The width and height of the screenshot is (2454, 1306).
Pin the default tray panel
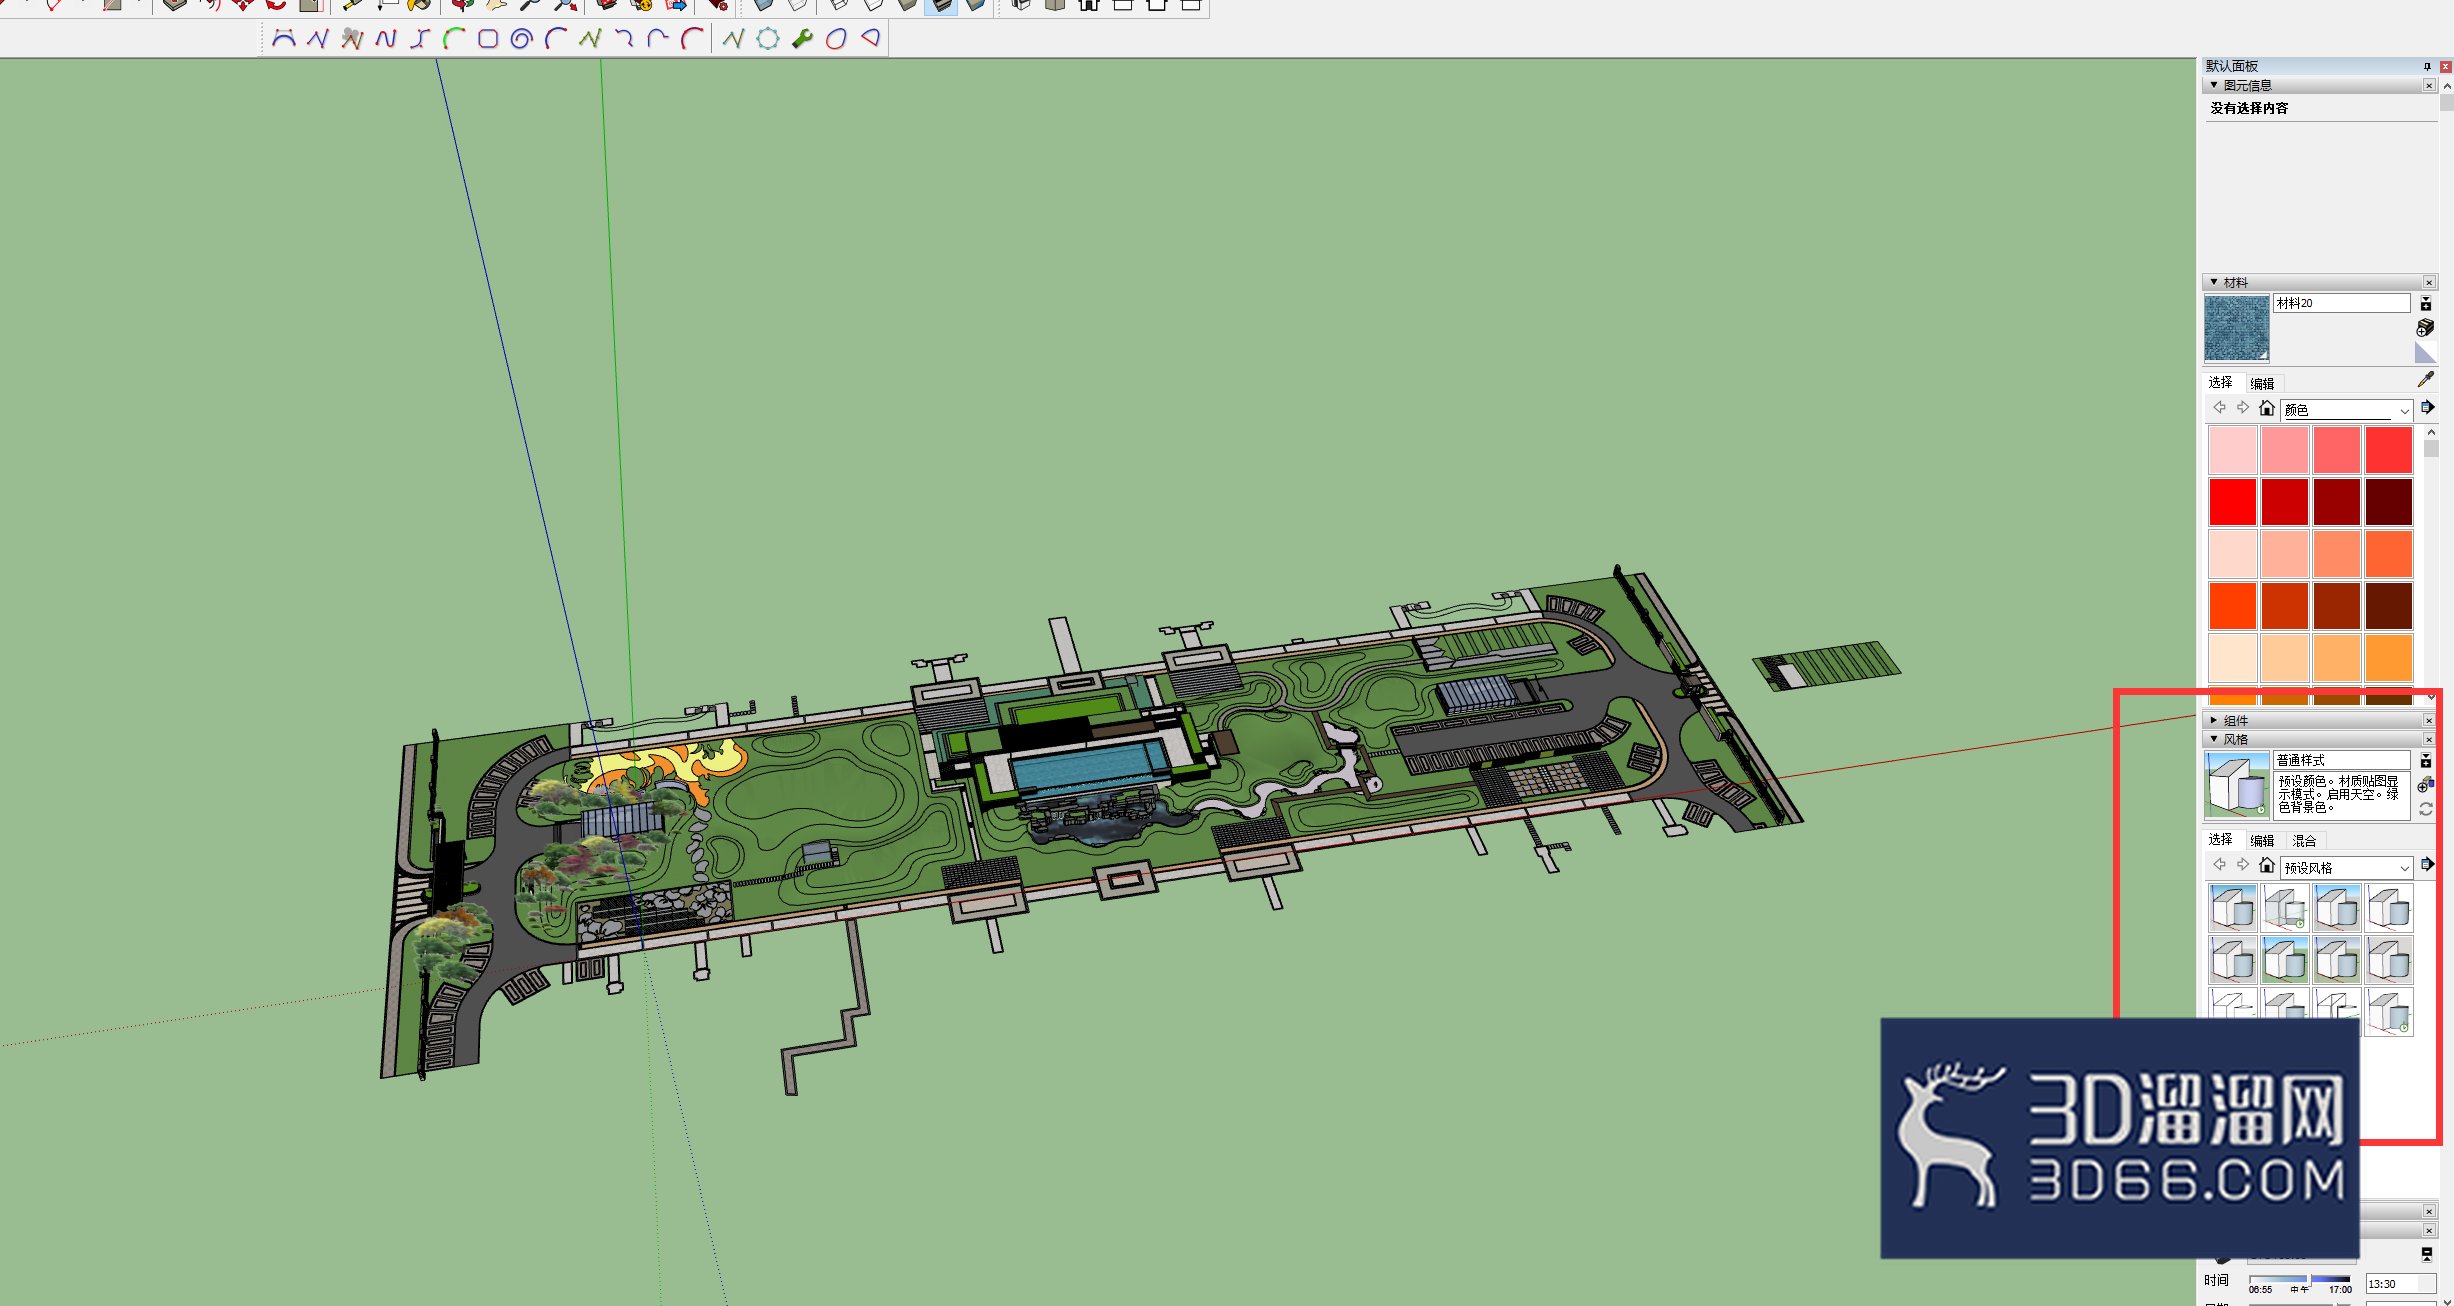pos(2427,66)
